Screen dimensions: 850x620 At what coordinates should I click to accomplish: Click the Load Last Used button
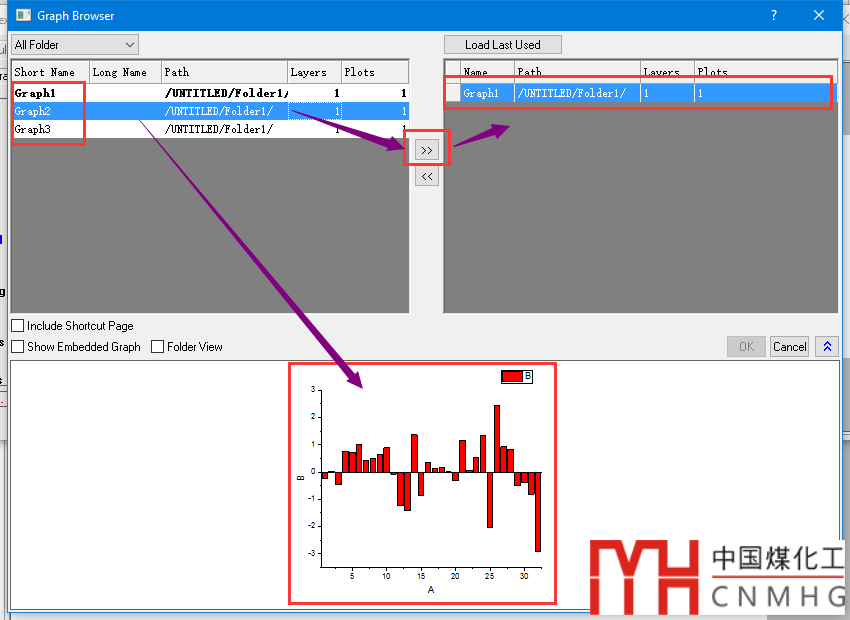coord(503,45)
